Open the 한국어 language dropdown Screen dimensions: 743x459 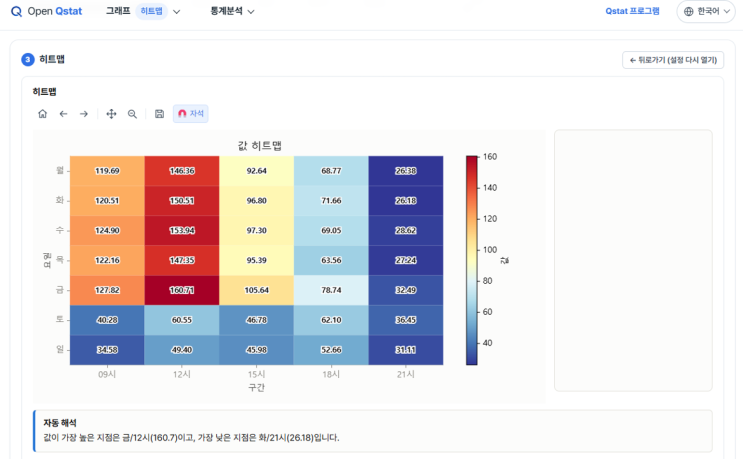coord(706,11)
